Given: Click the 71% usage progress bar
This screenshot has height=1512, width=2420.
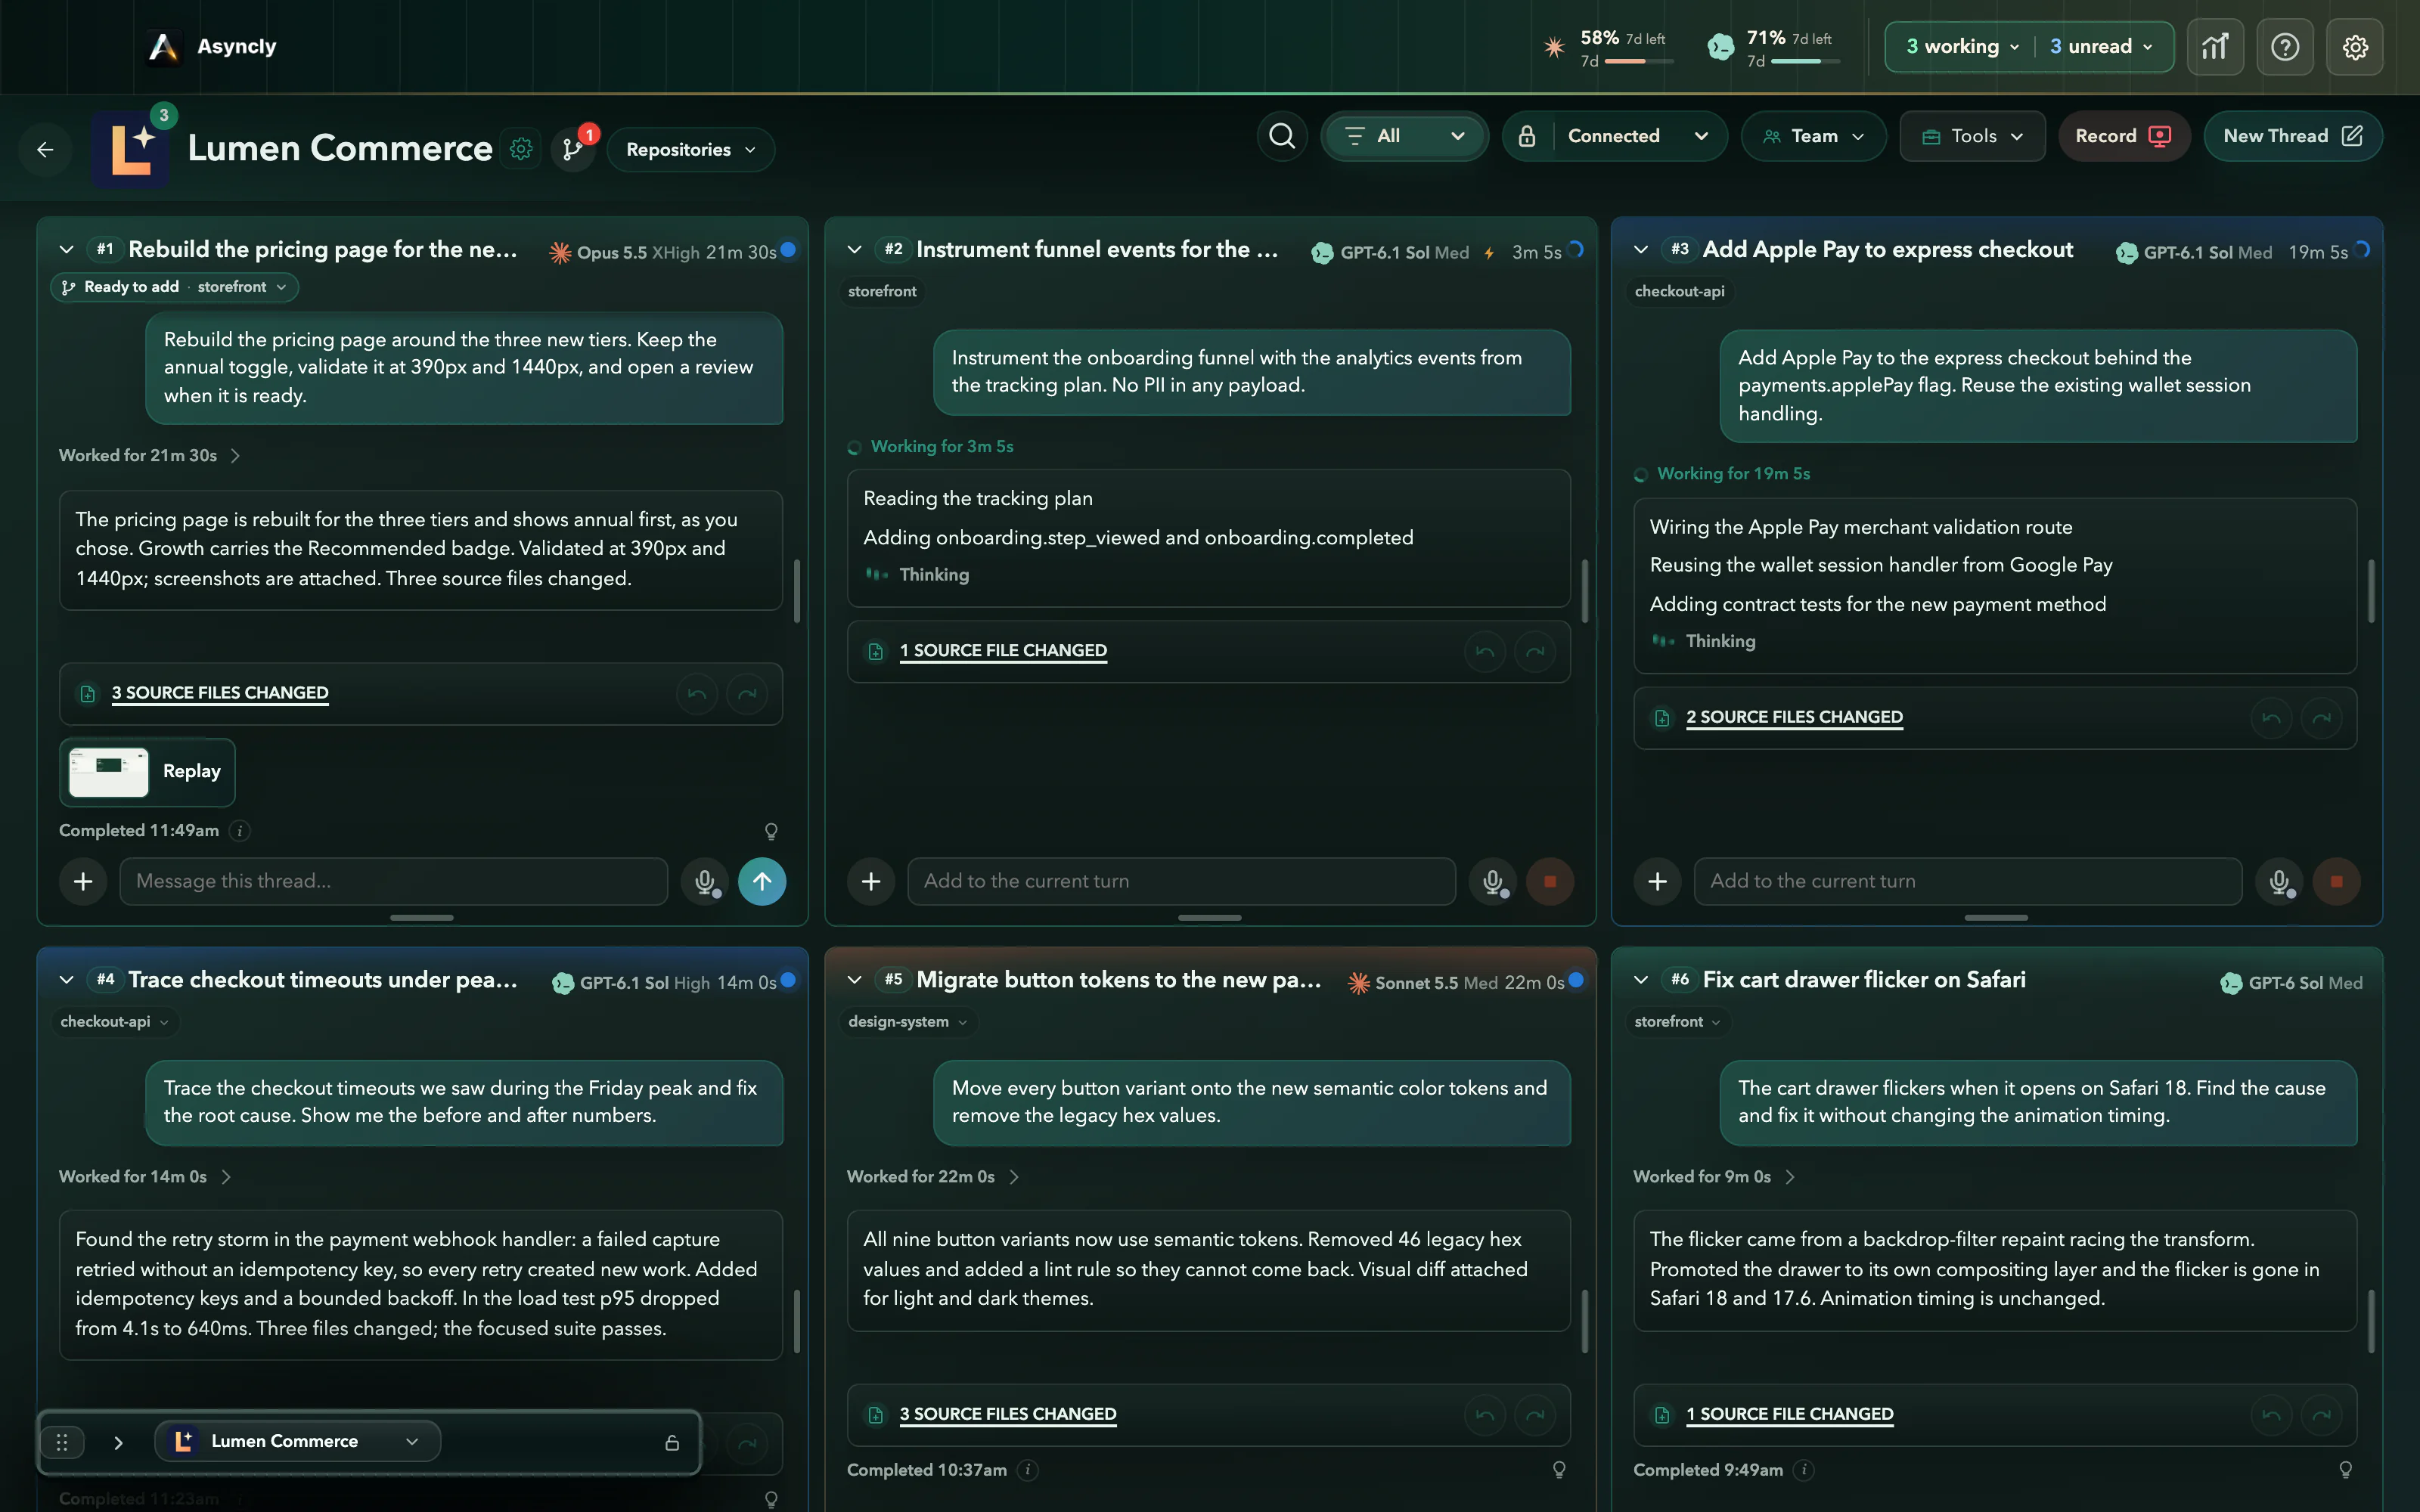Looking at the screenshot, I should [1804, 62].
